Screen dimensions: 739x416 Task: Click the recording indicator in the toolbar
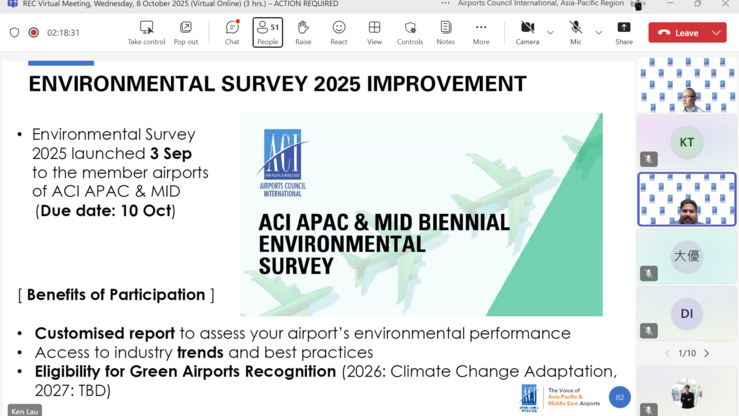click(x=33, y=33)
